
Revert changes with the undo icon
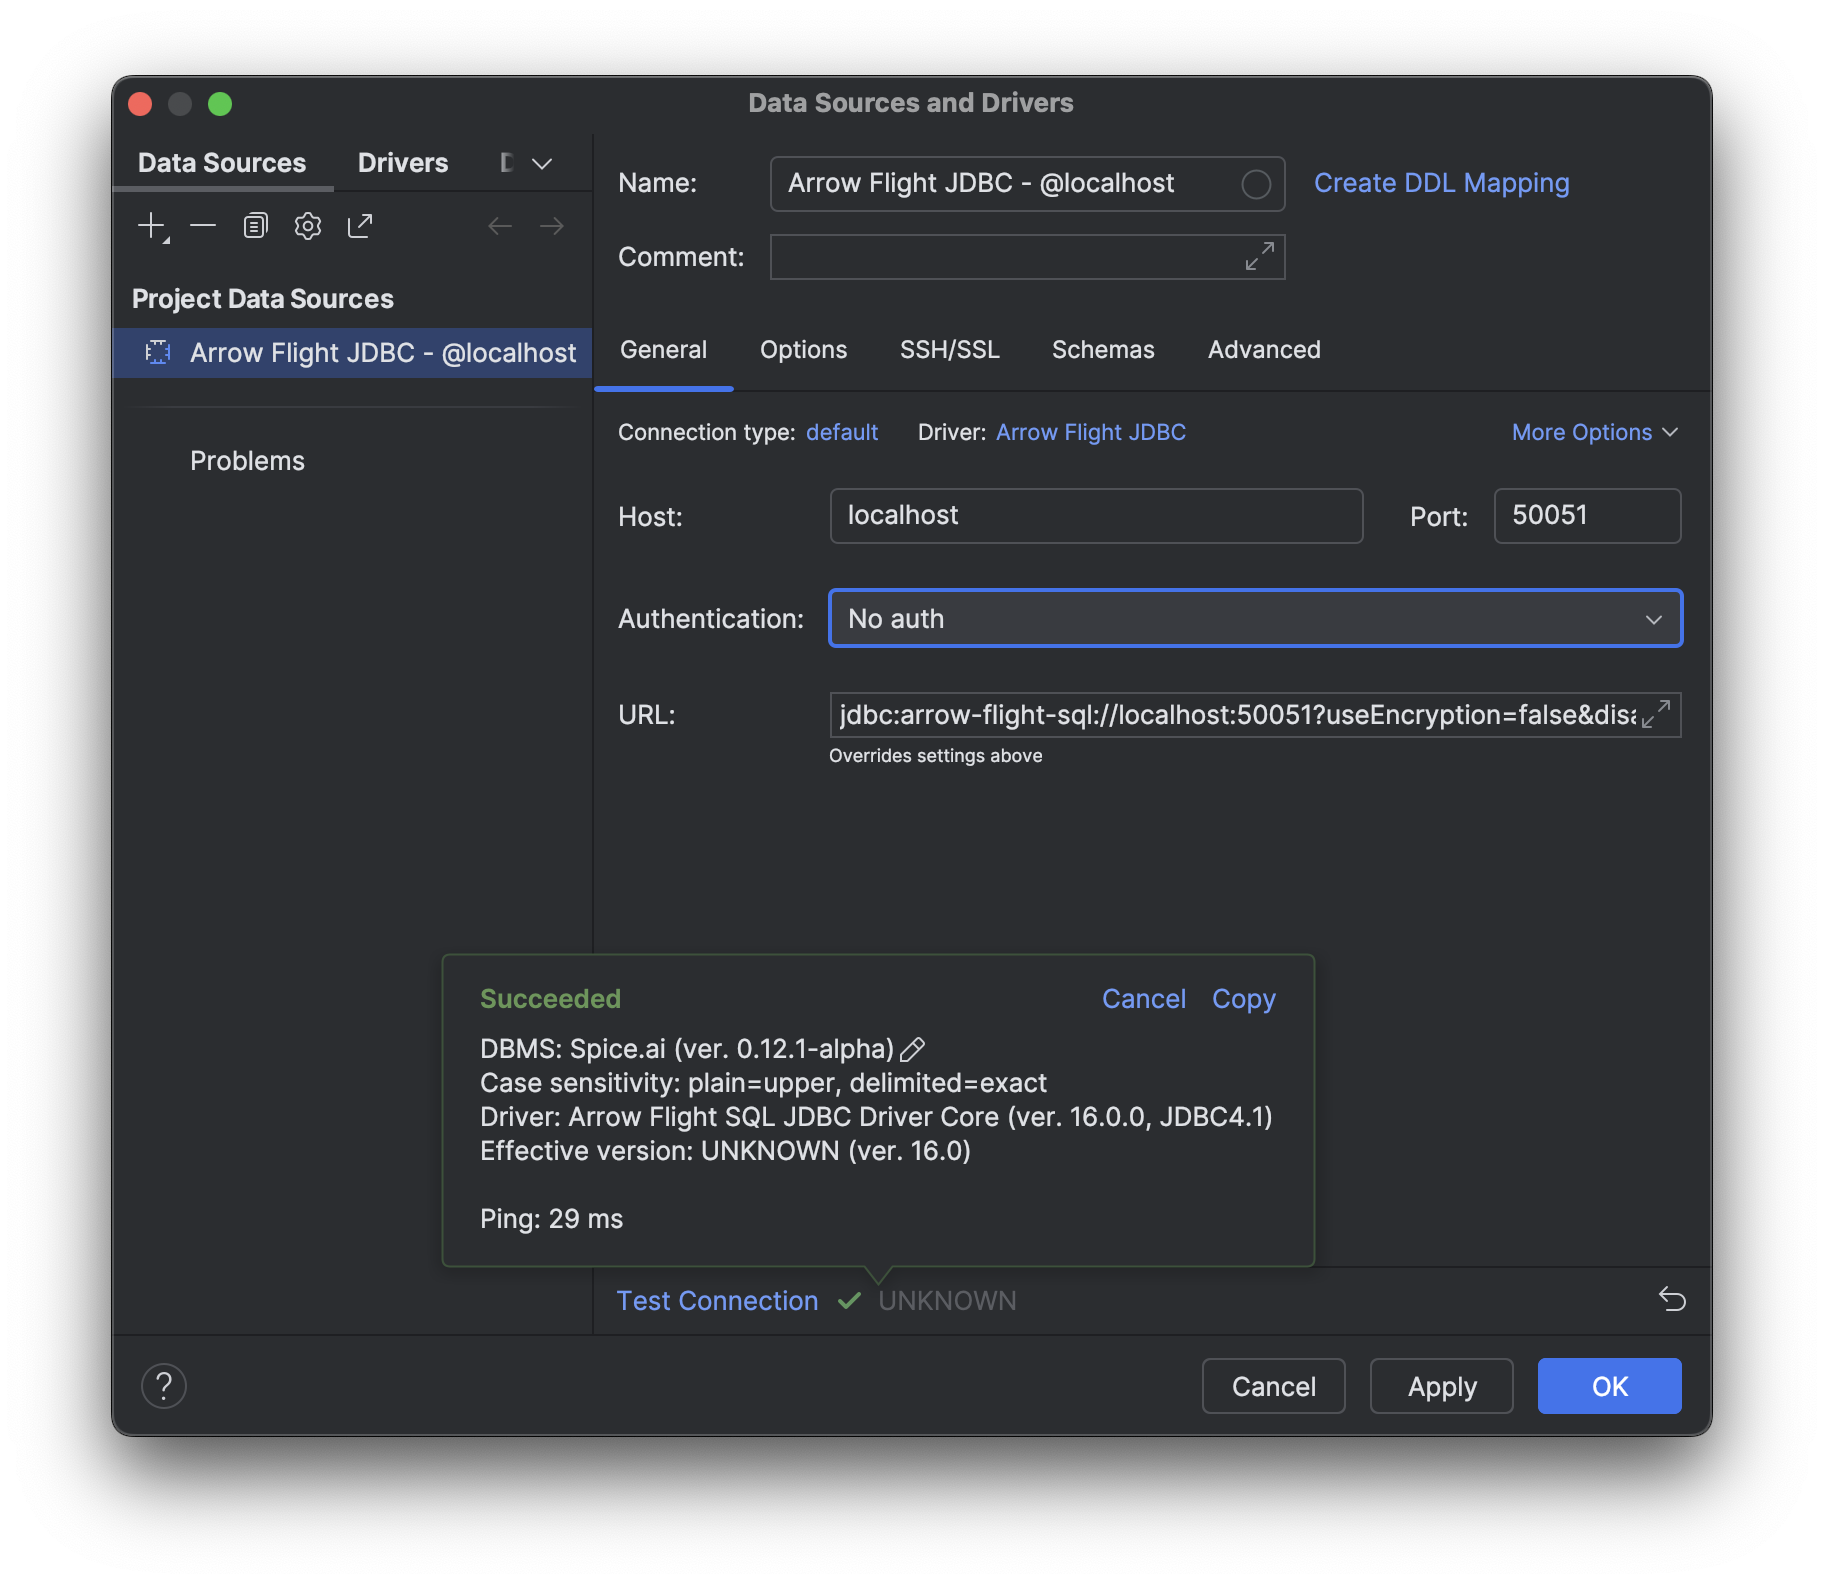tap(1671, 1300)
